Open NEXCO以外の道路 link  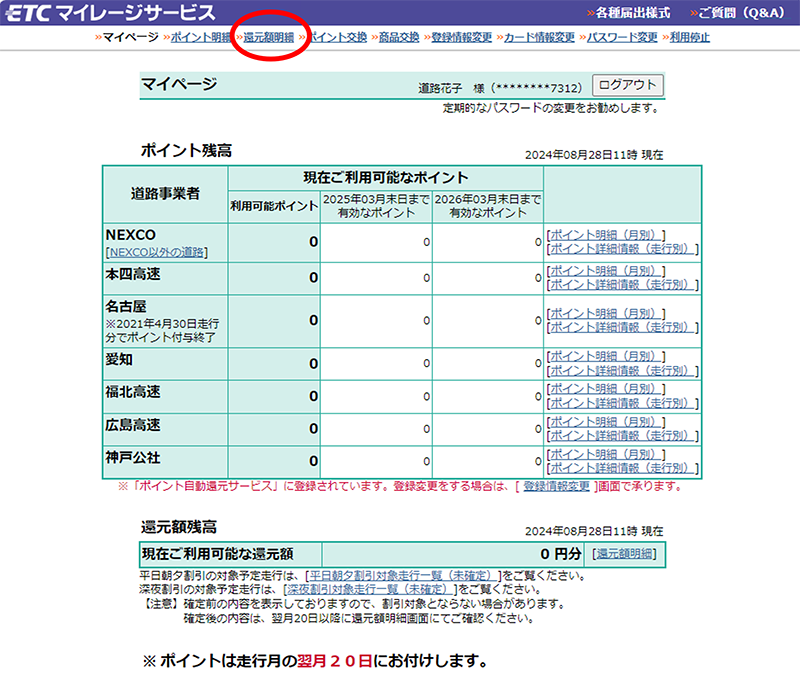pyautogui.click(x=157, y=252)
